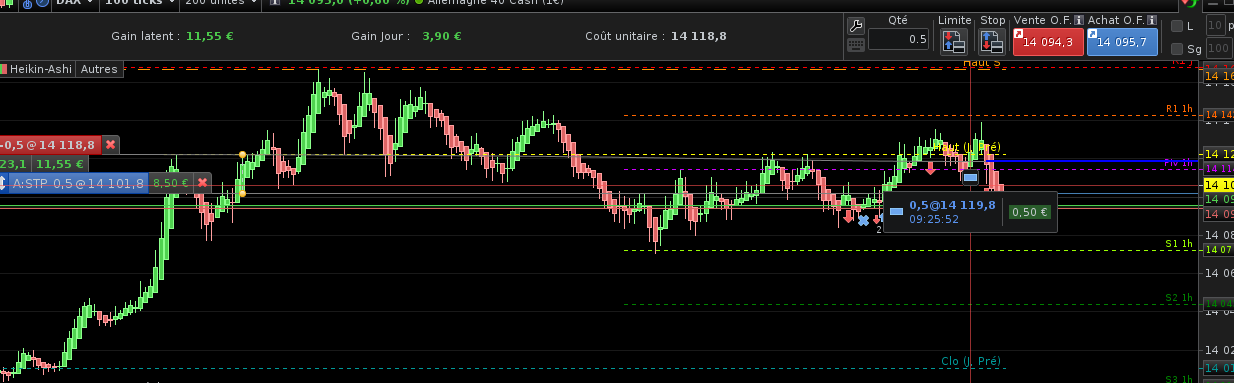Image resolution: width=1234 pixels, height=383 pixels.
Task: Click the blue X marker on chart
Action: [863, 220]
